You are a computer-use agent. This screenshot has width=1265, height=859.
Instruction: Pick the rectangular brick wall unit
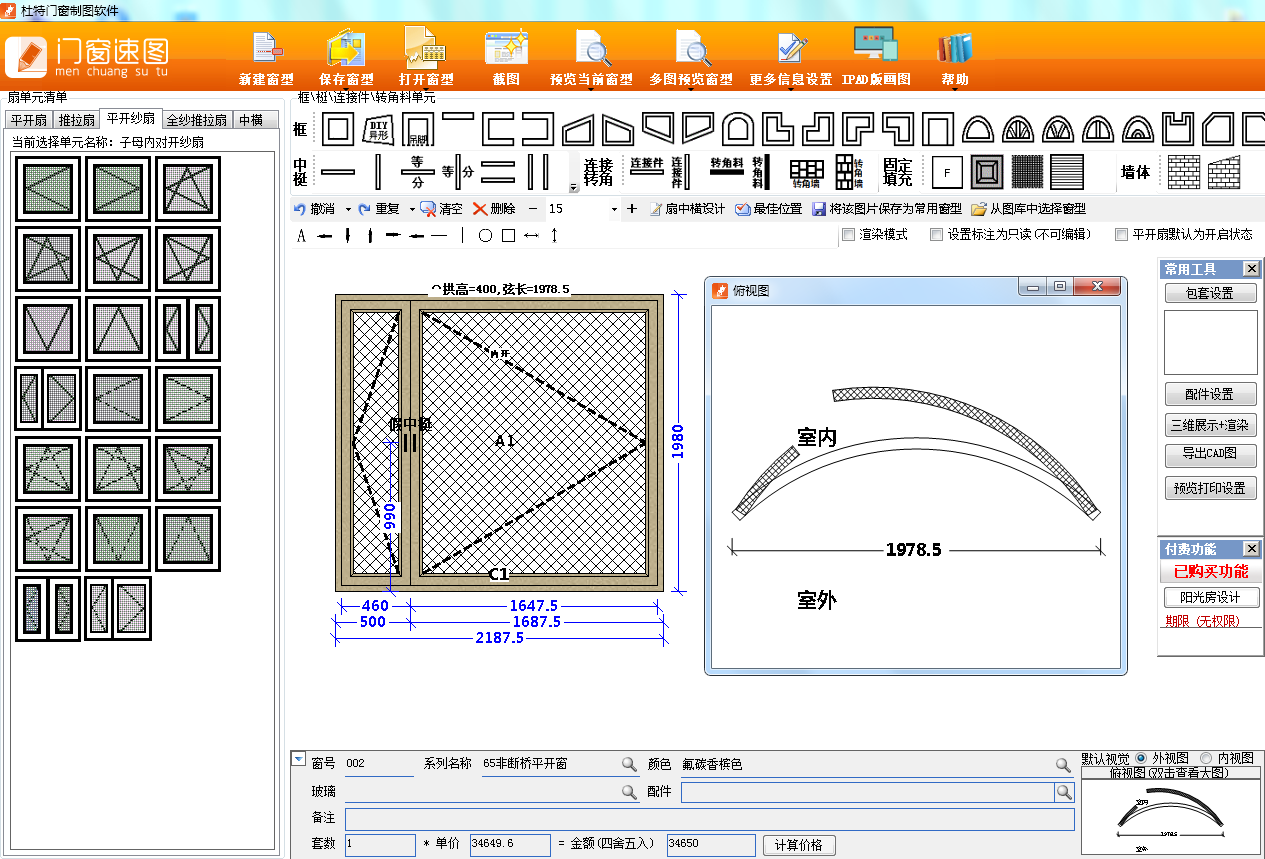point(1184,172)
